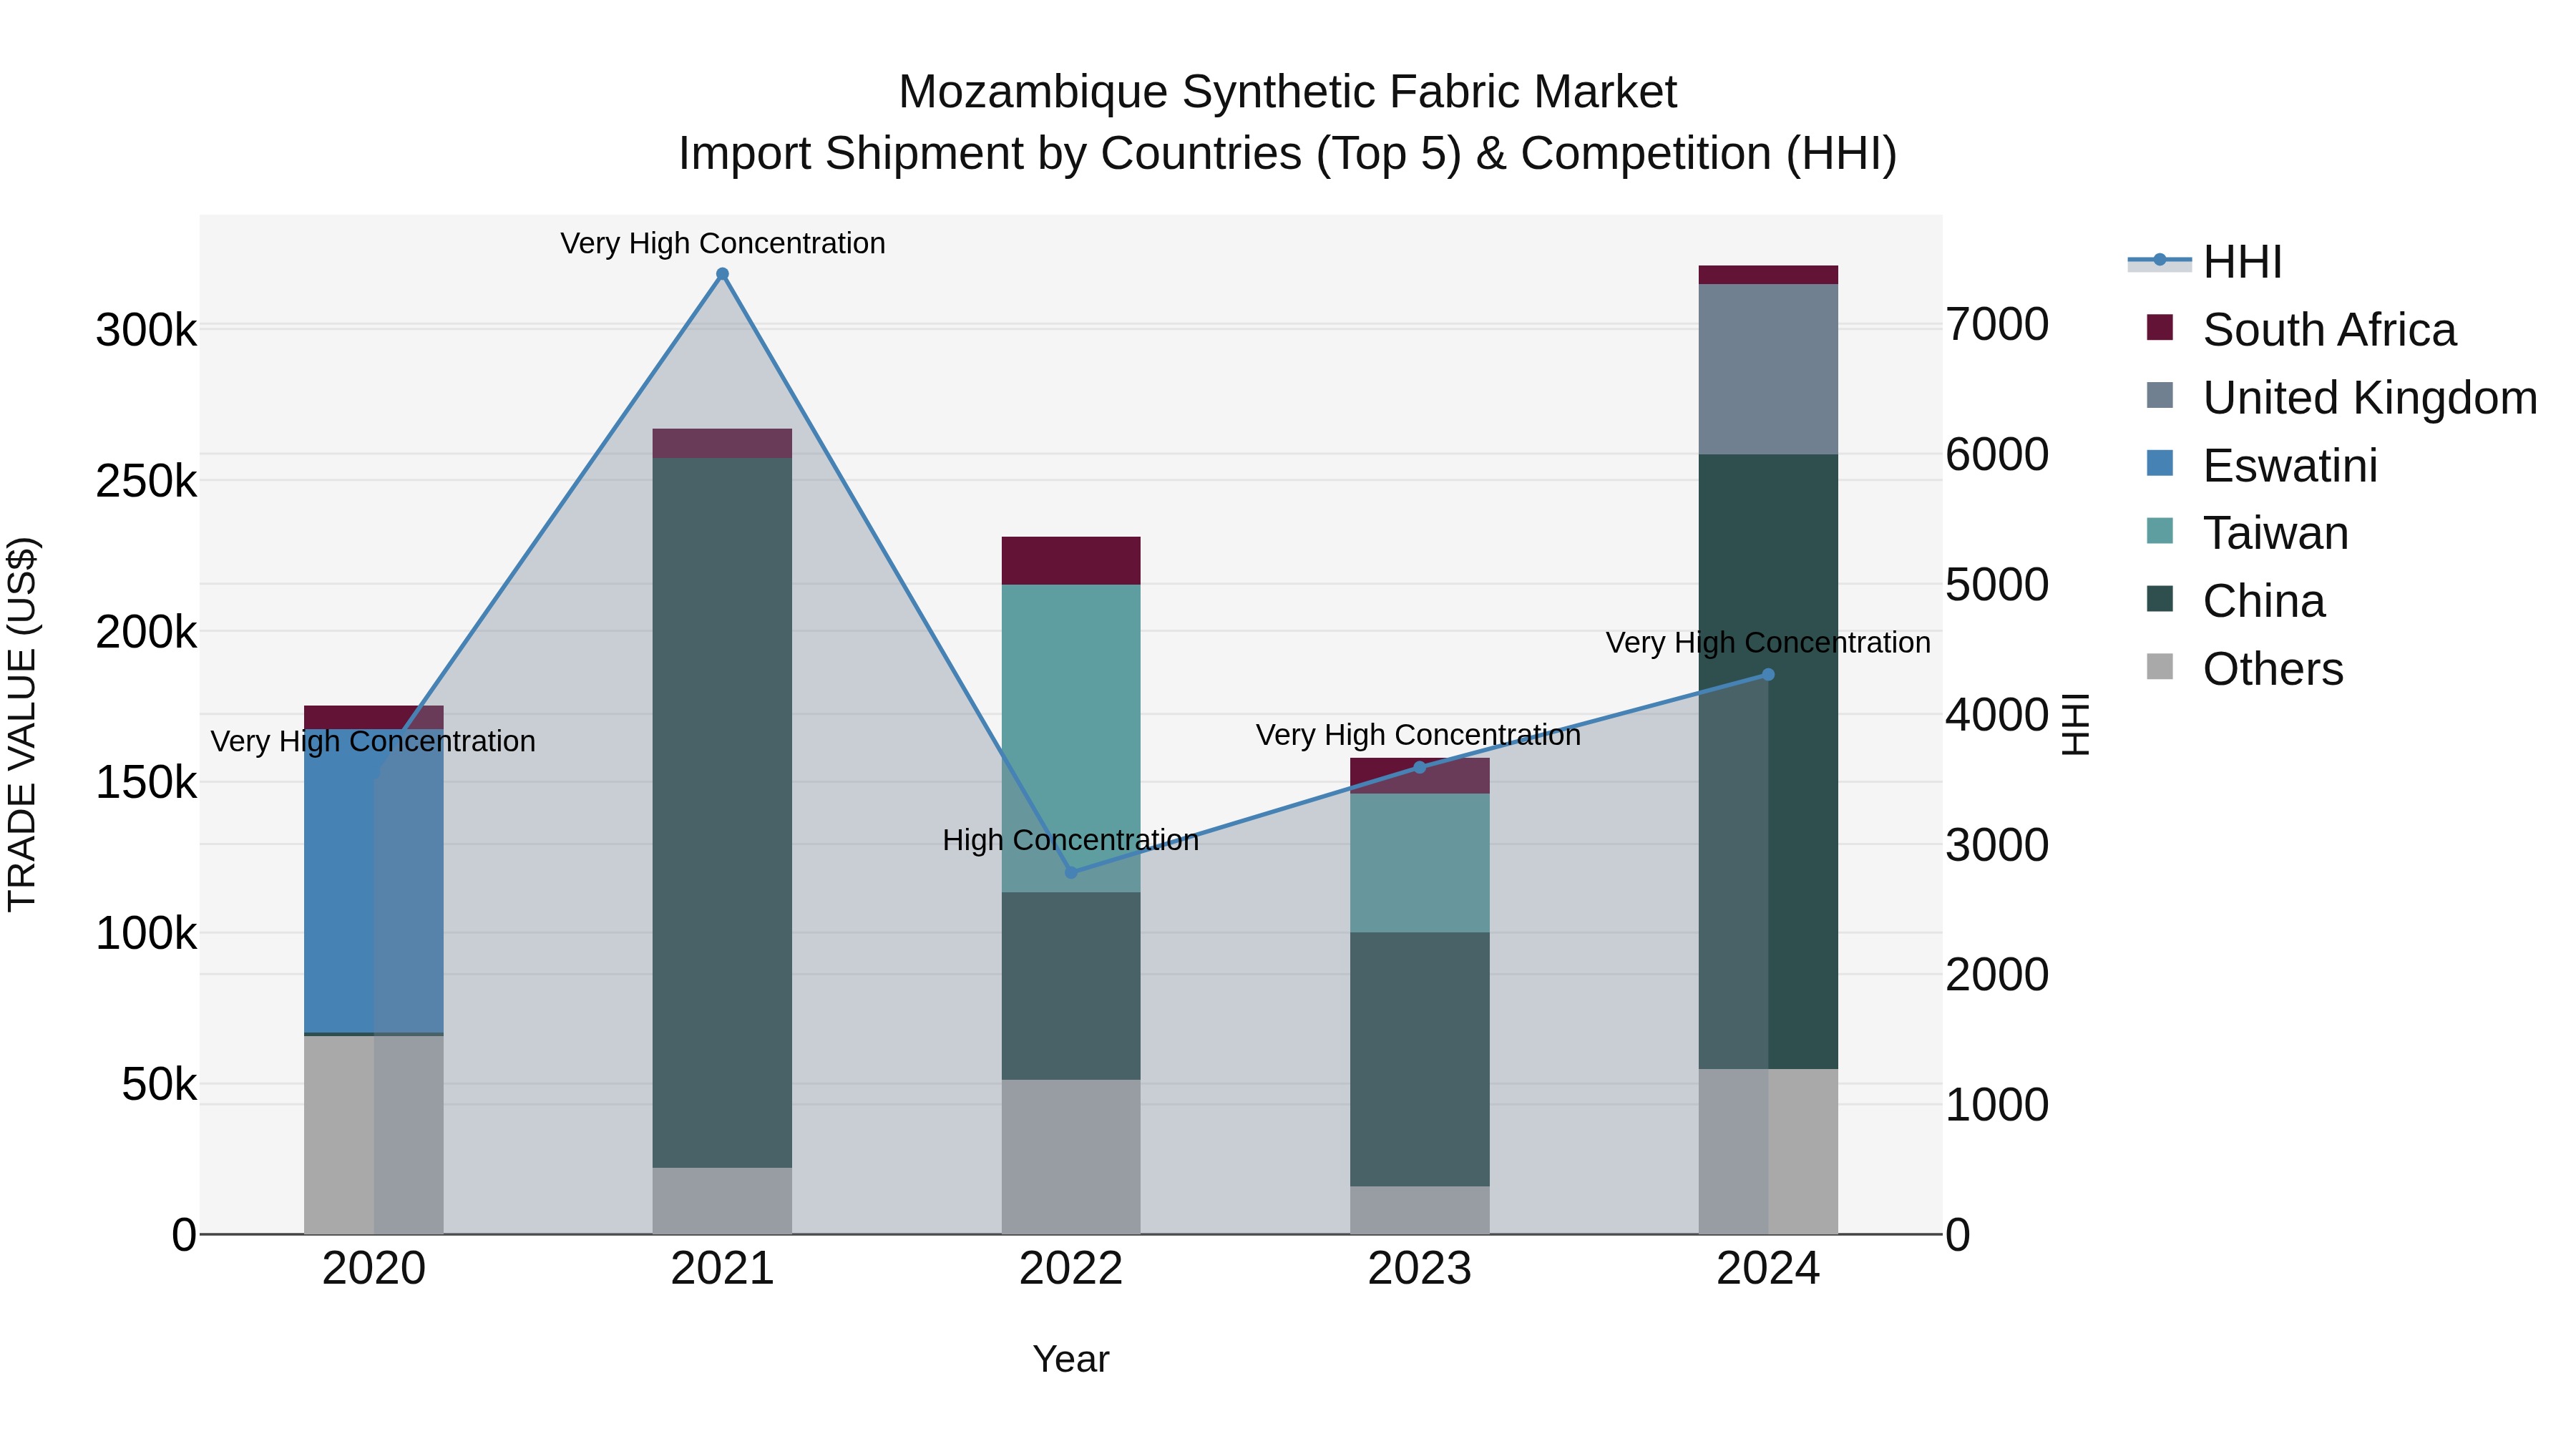Click the 300k left axis tick label
The width and height of the screenshot is (2576, 1449).
(x=146, y=330)
